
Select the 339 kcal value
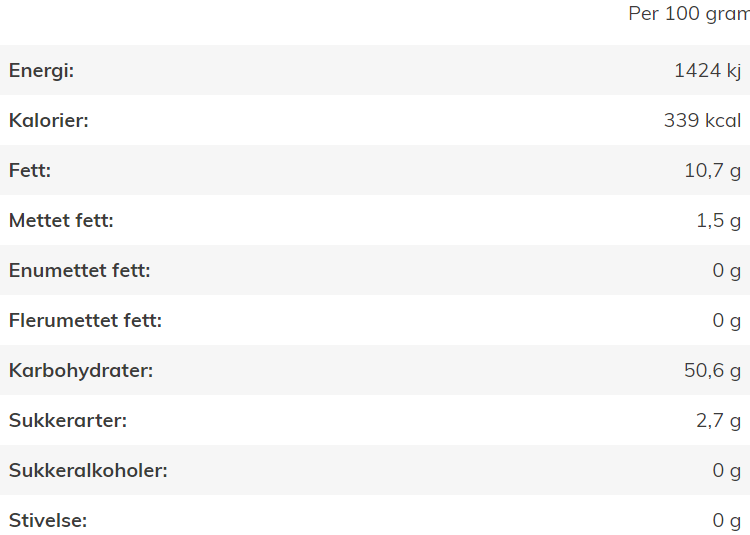point(702,120)
